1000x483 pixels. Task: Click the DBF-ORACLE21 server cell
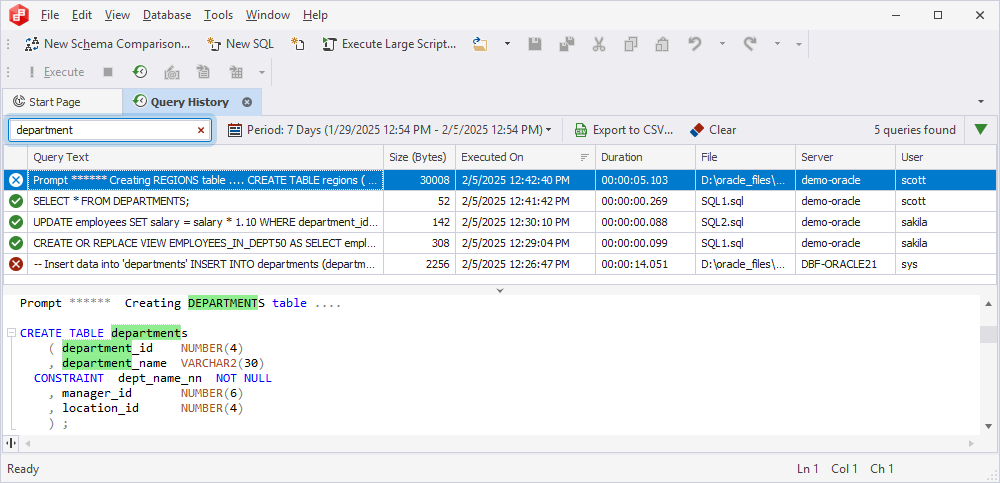click(845, 264)
